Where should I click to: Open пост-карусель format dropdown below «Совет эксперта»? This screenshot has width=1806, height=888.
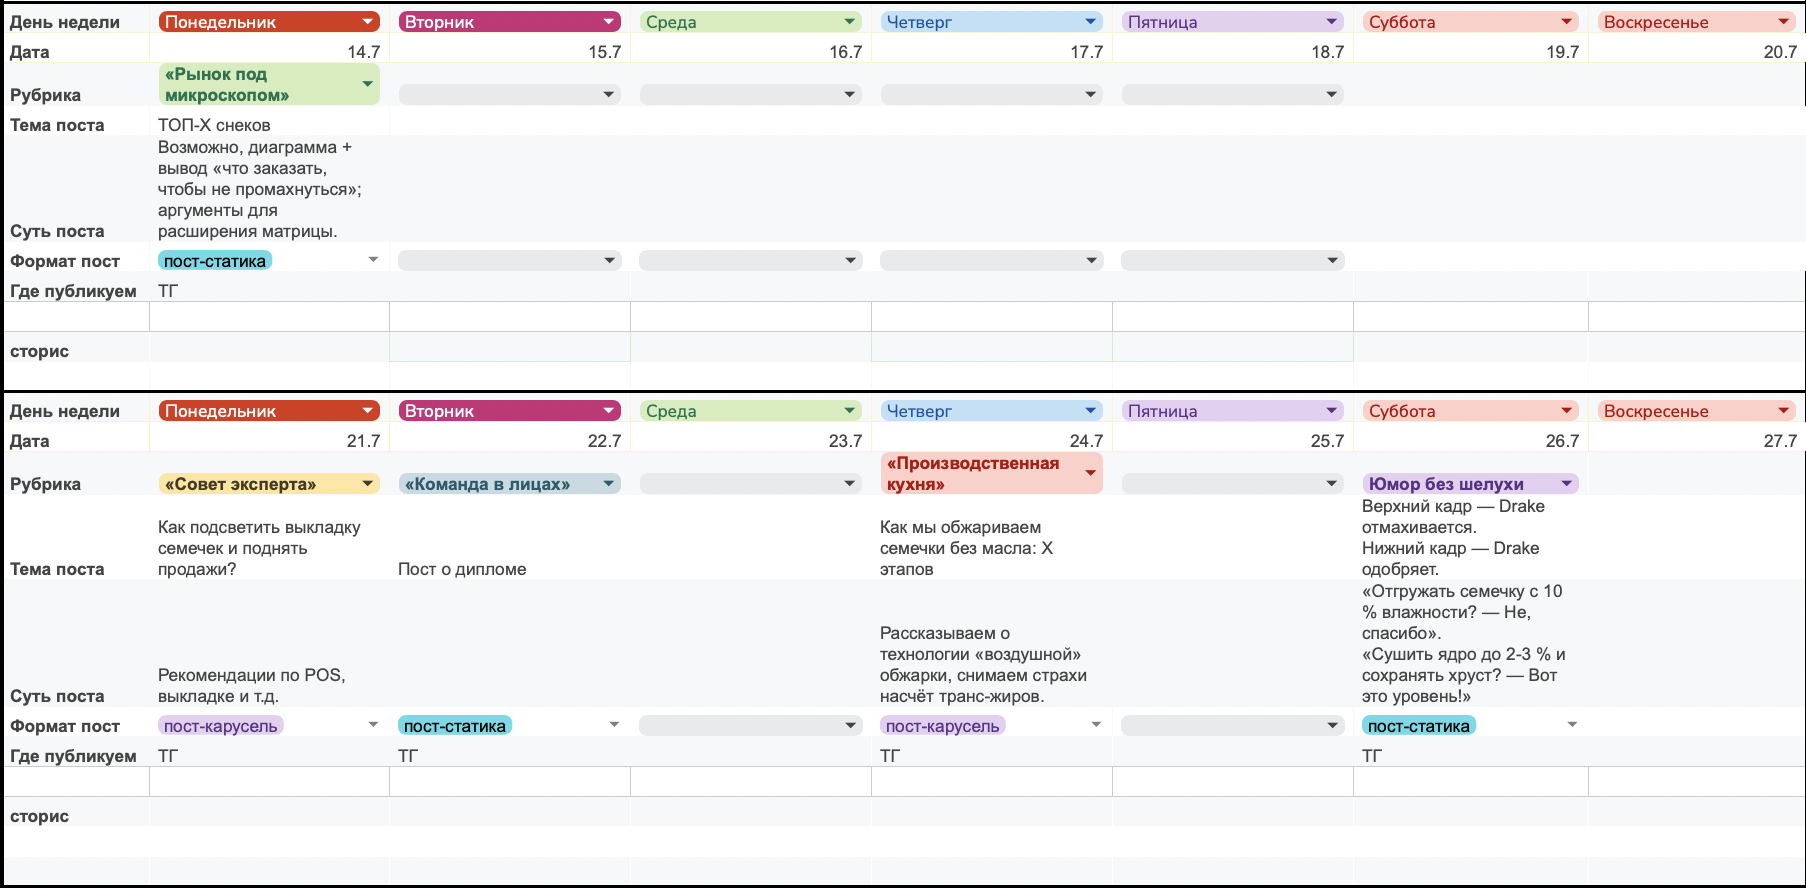click(x=373, y=725)
